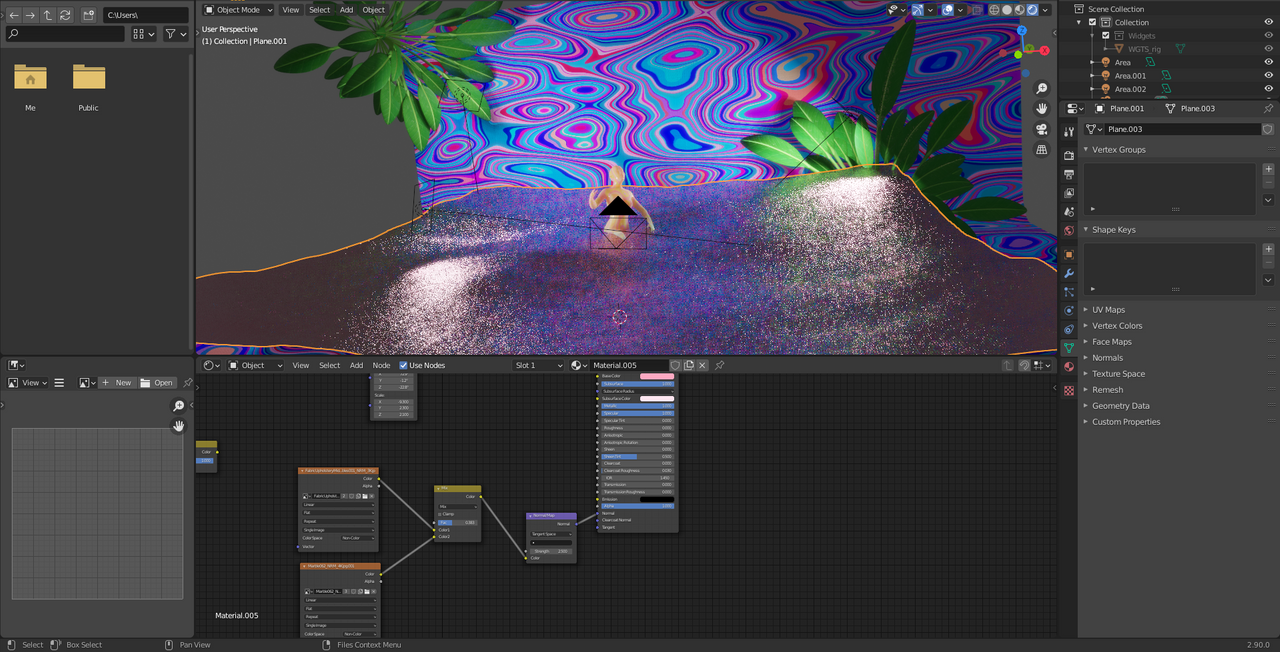
Task: Open the Slot 1 material dropdown
Action: click(x=539, y=365)
